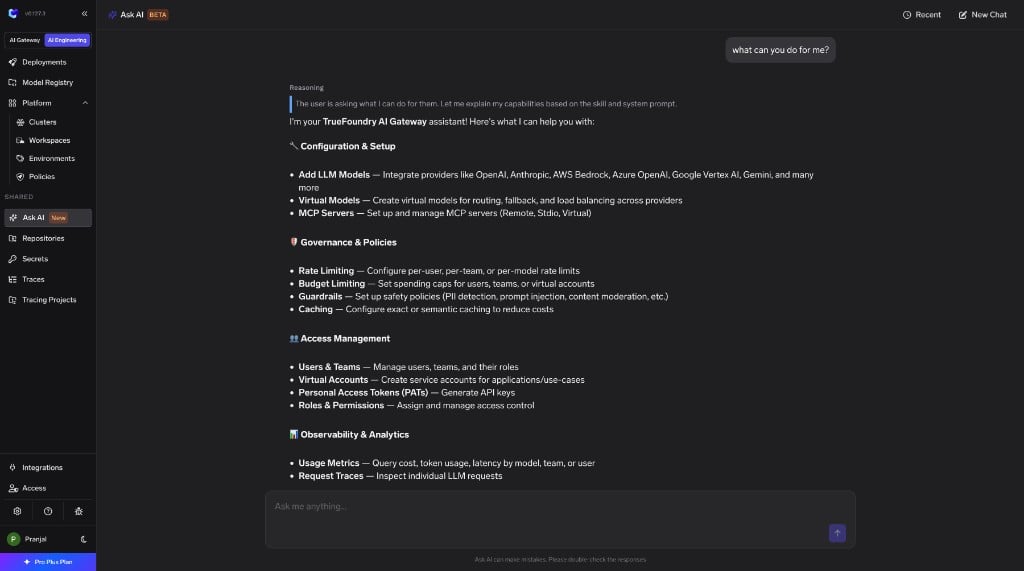Click the BETA badge in the header
Screen dimensions: 1024x571
point(158,14)
